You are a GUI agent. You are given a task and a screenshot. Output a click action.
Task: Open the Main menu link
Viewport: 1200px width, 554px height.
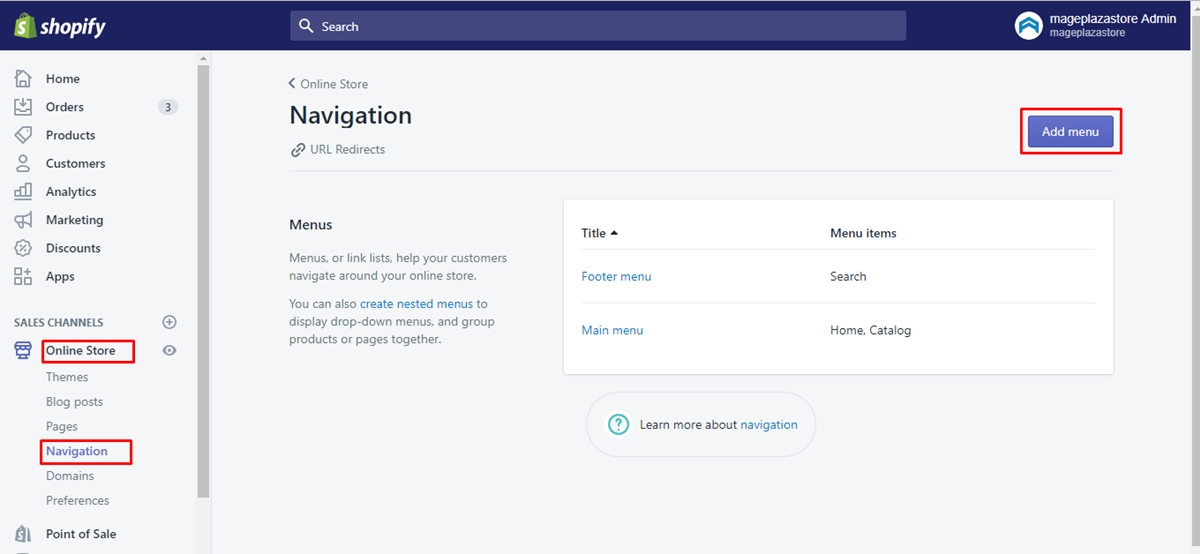click(x=612, y=331)
